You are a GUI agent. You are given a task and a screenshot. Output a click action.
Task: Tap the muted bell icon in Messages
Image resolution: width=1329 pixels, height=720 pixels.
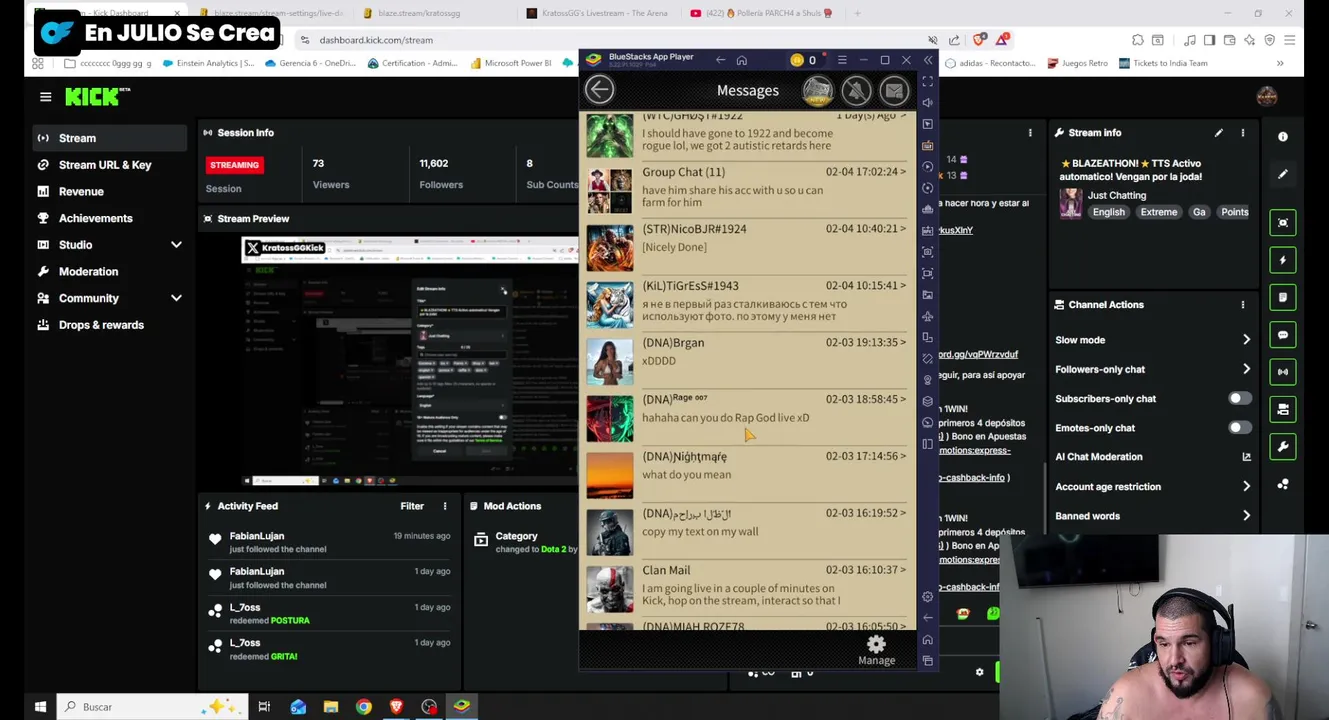click(x=856, y=91)
